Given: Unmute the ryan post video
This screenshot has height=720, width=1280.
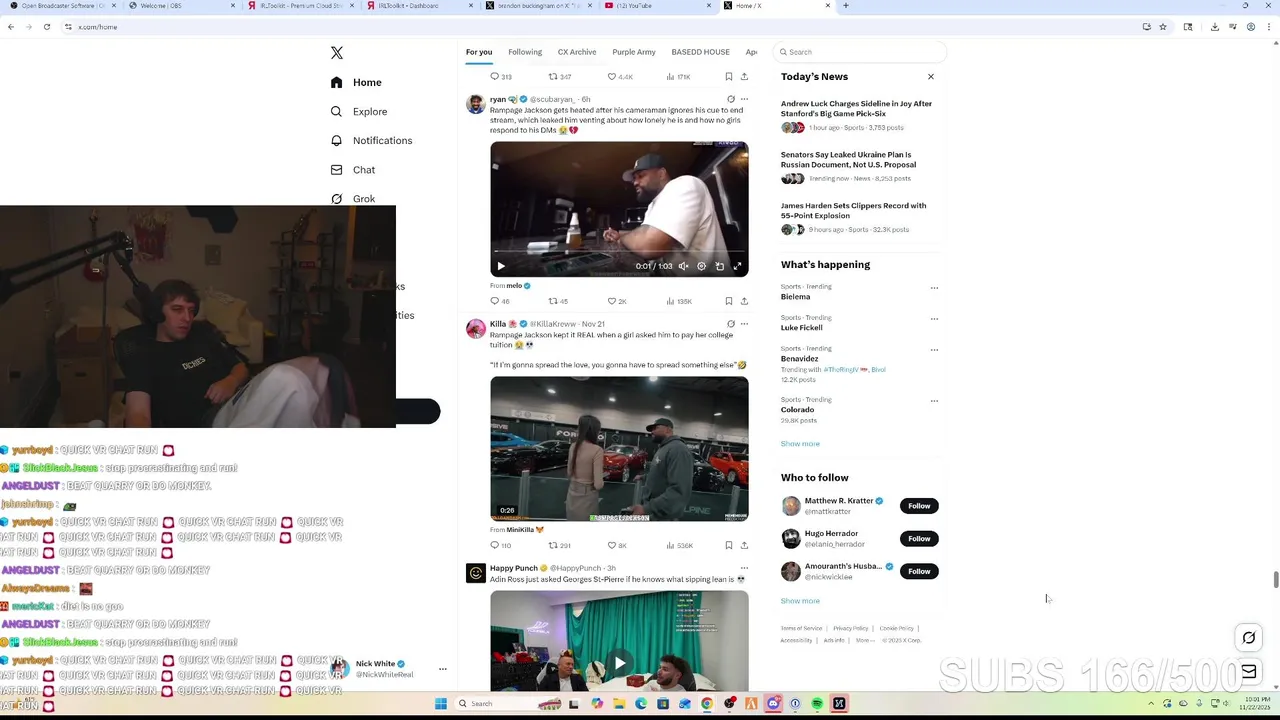Looking at the screenshot, I should click(683, 266).
